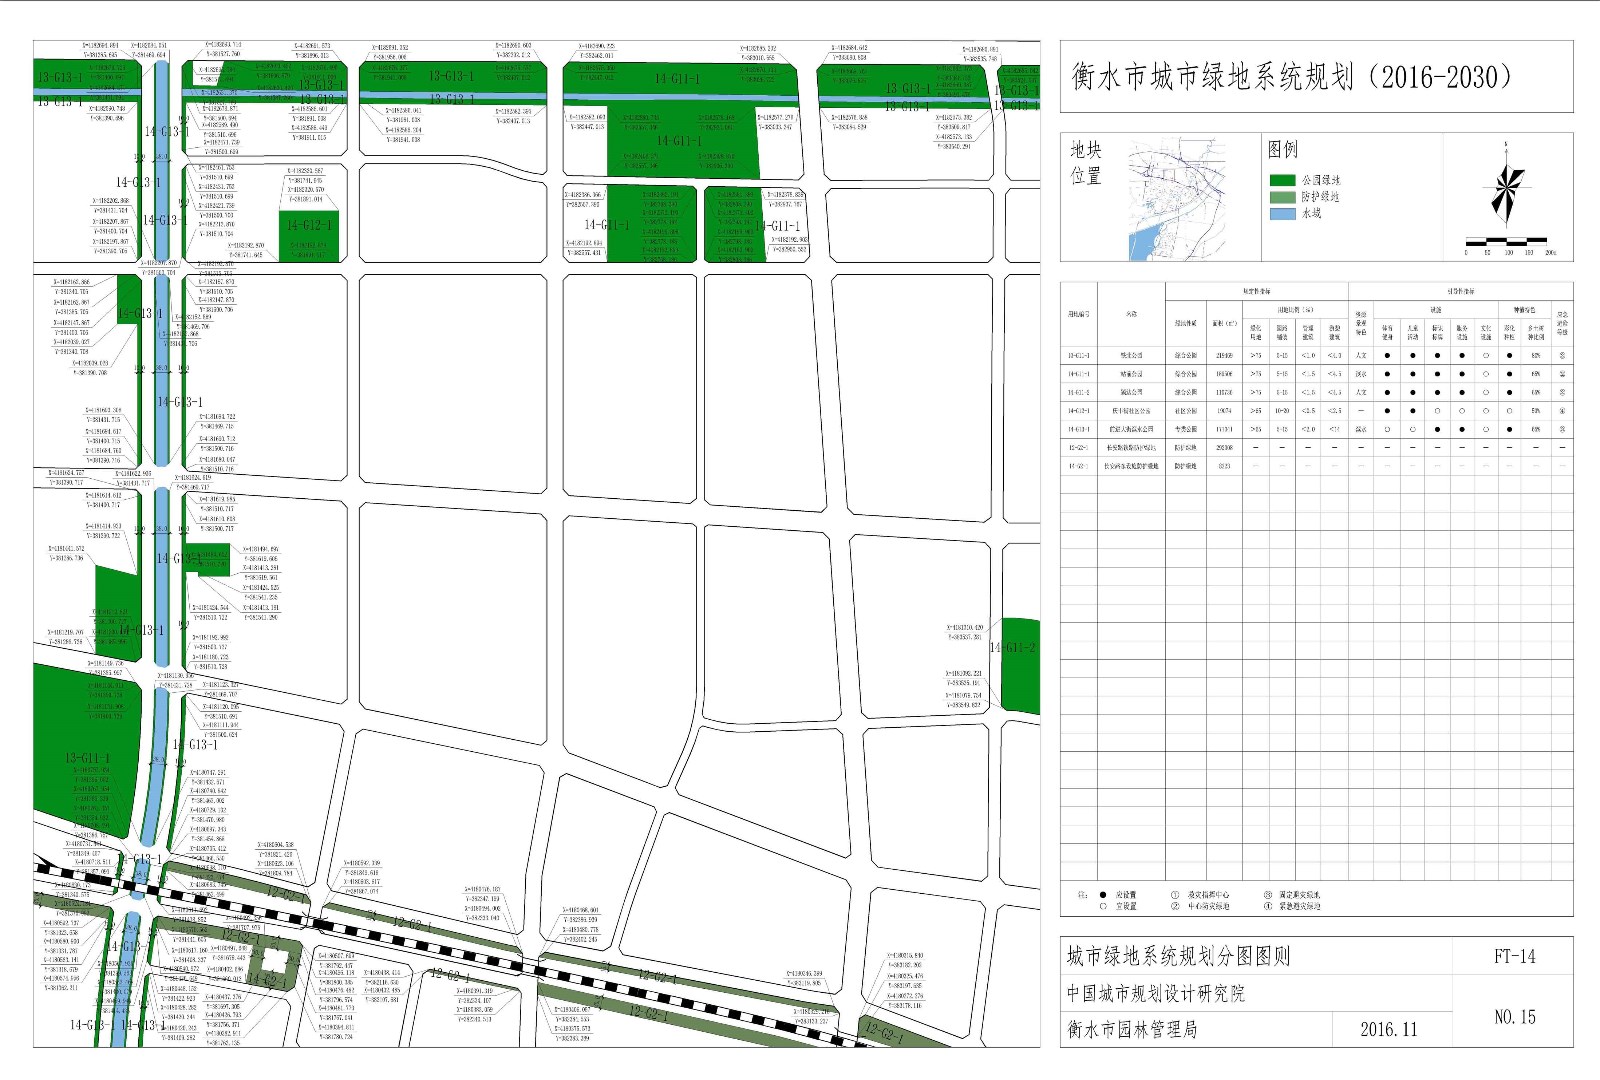
Task: Click the 14-G11-2 green parcel on right edge
Action: [1020, 665]
